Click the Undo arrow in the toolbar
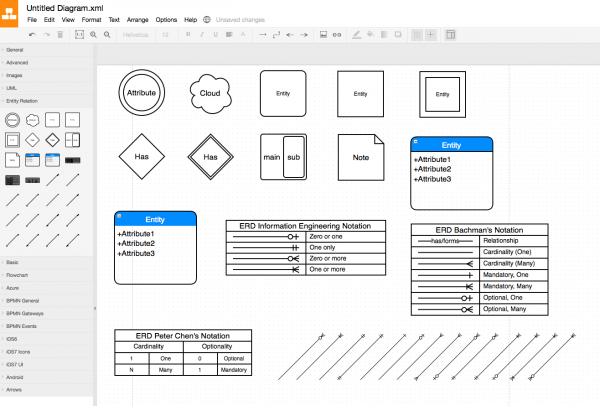 pos(32,34)
